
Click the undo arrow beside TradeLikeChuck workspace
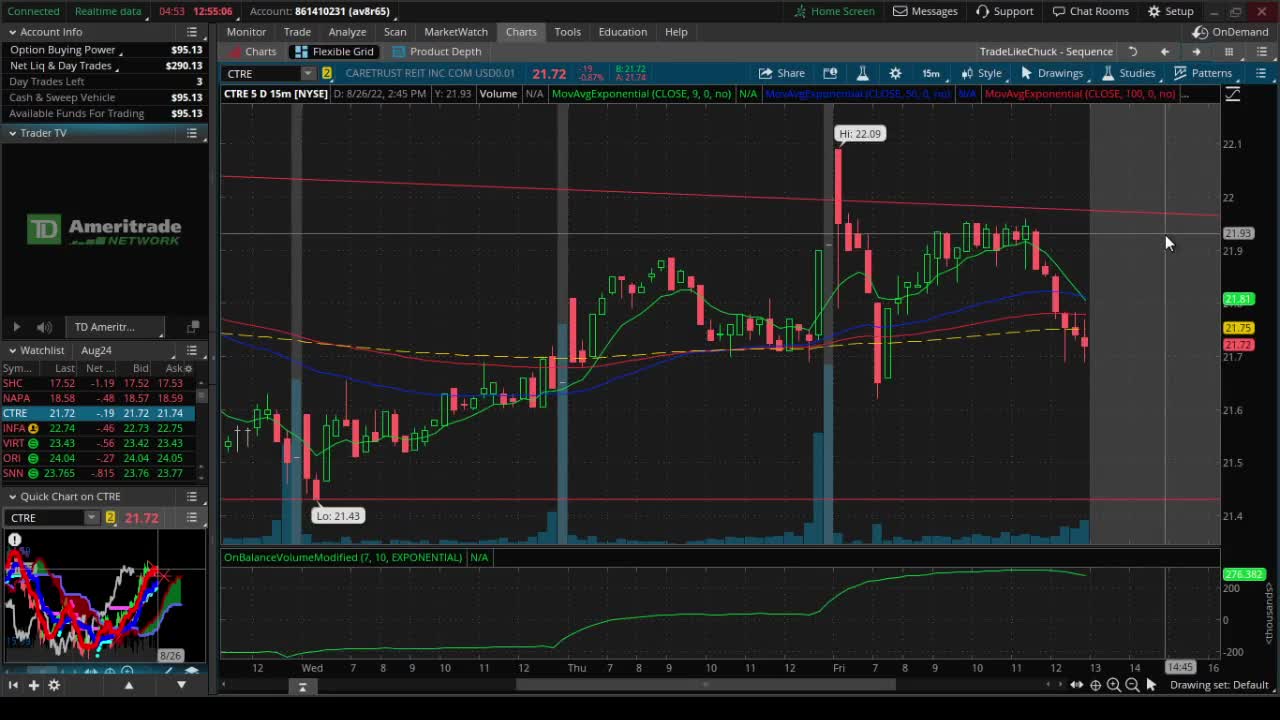pyautogui.click(x=1133, y=52)
